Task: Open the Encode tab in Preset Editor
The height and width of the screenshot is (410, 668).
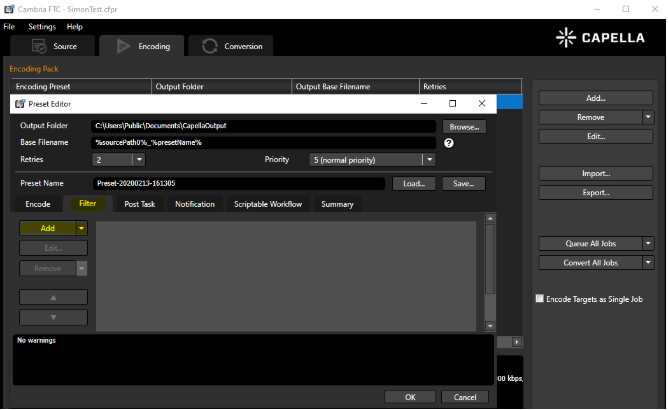Action: tap(37, 204)
